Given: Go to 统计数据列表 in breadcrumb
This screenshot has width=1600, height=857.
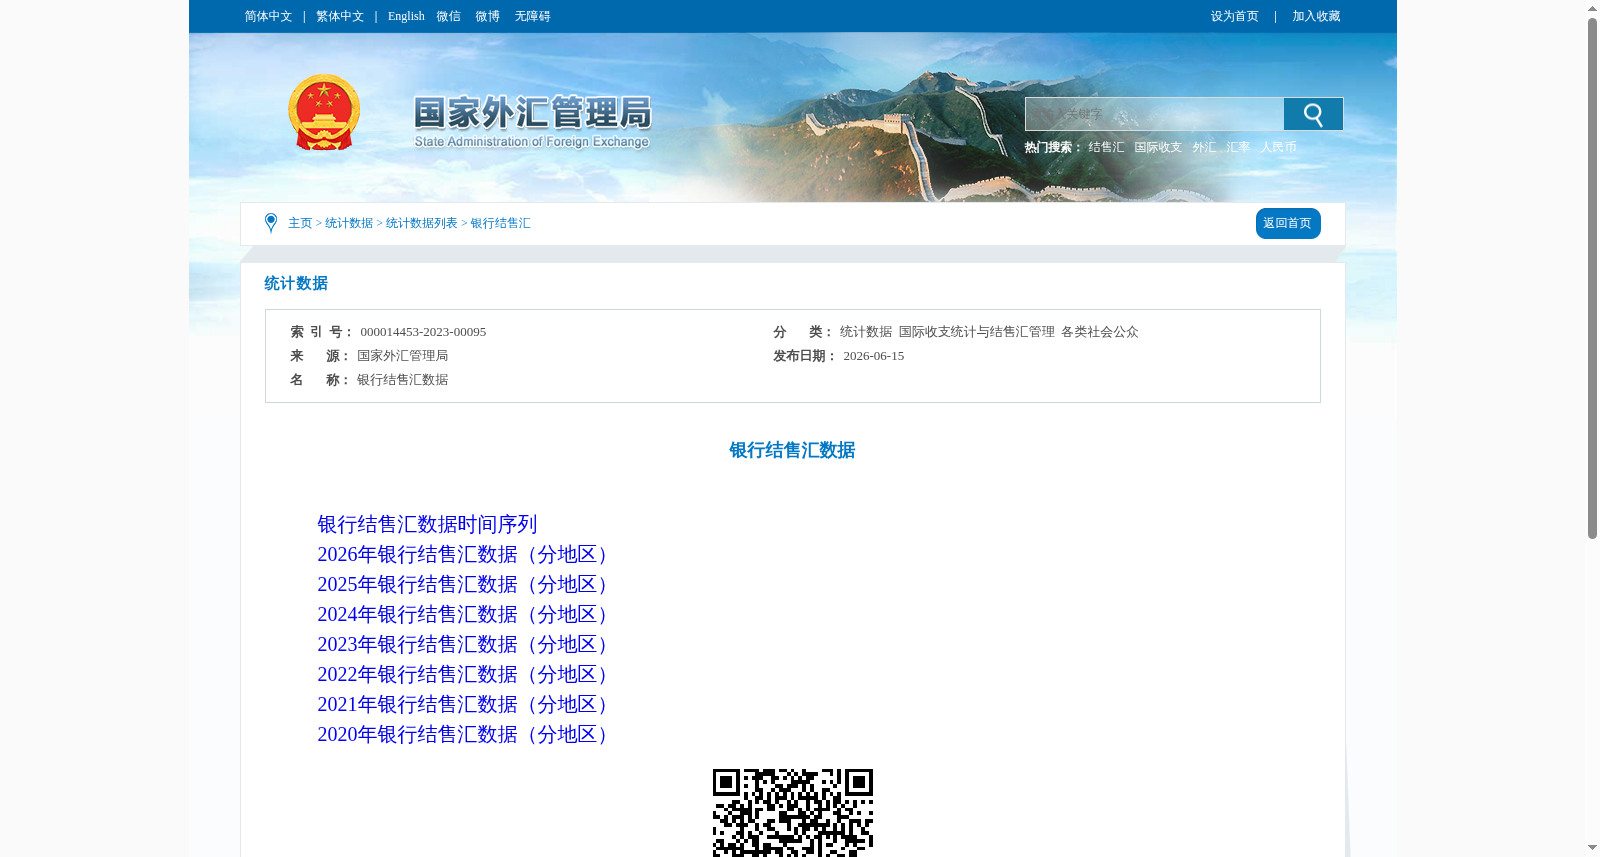Looking at the screenshot, I should click(x=422, y=223).
